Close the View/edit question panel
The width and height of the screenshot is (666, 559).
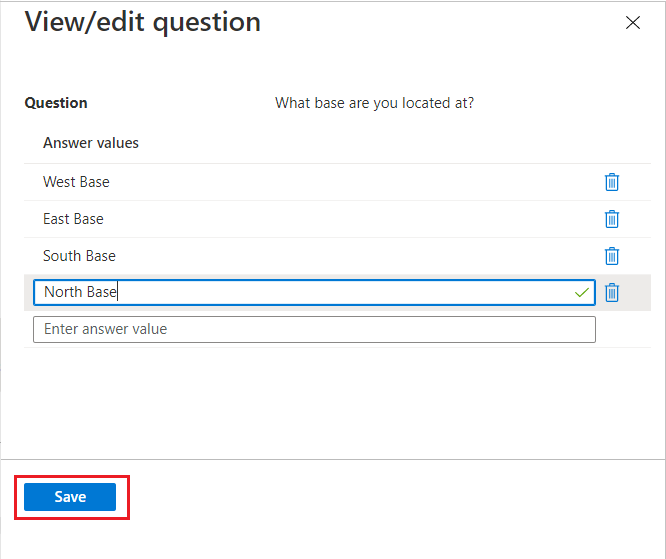[632, 23]
